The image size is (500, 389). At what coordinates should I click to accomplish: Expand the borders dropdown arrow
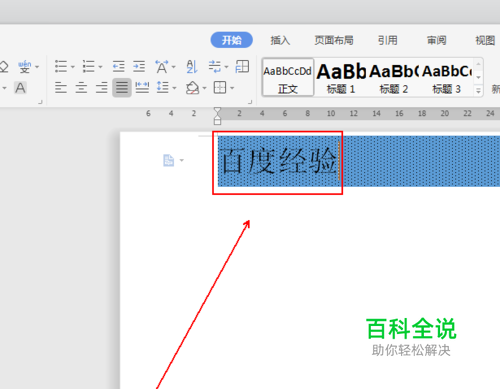232,88
